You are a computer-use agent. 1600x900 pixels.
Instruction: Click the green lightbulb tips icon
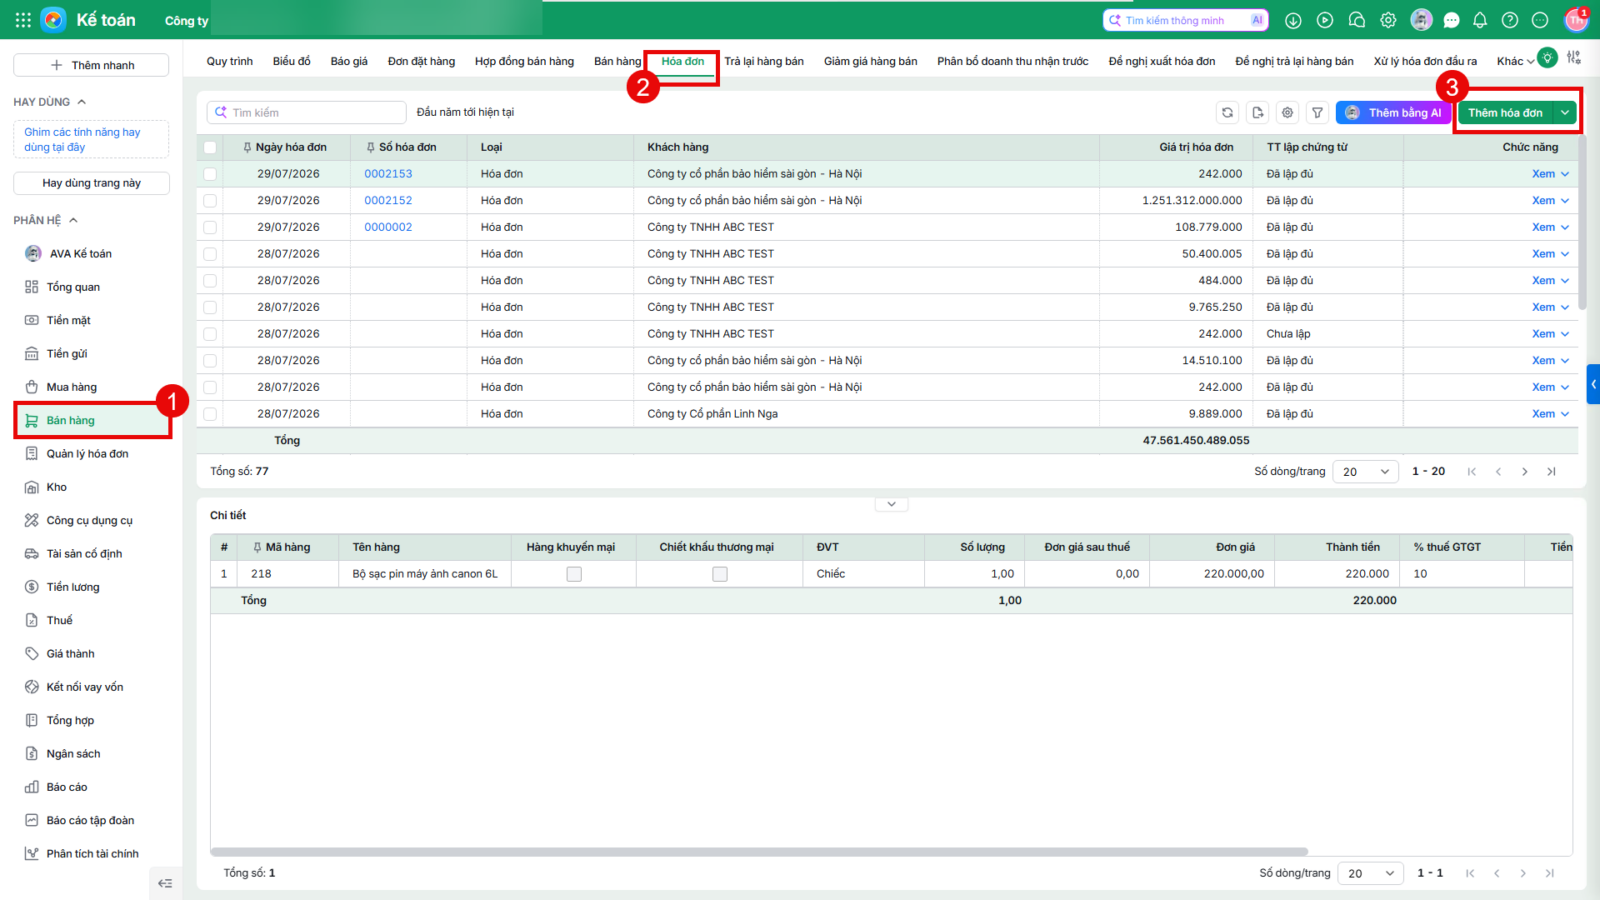1547,58
